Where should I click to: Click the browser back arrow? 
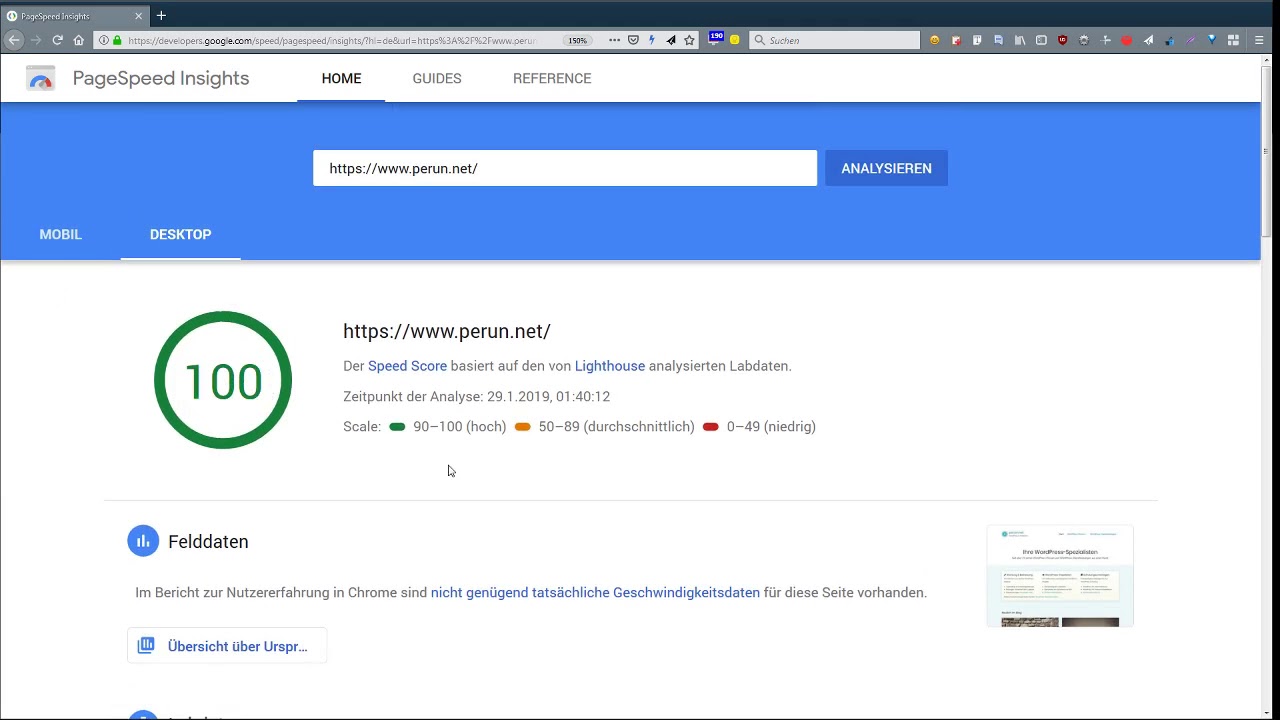pyautogui.click(x=14, y=40)
